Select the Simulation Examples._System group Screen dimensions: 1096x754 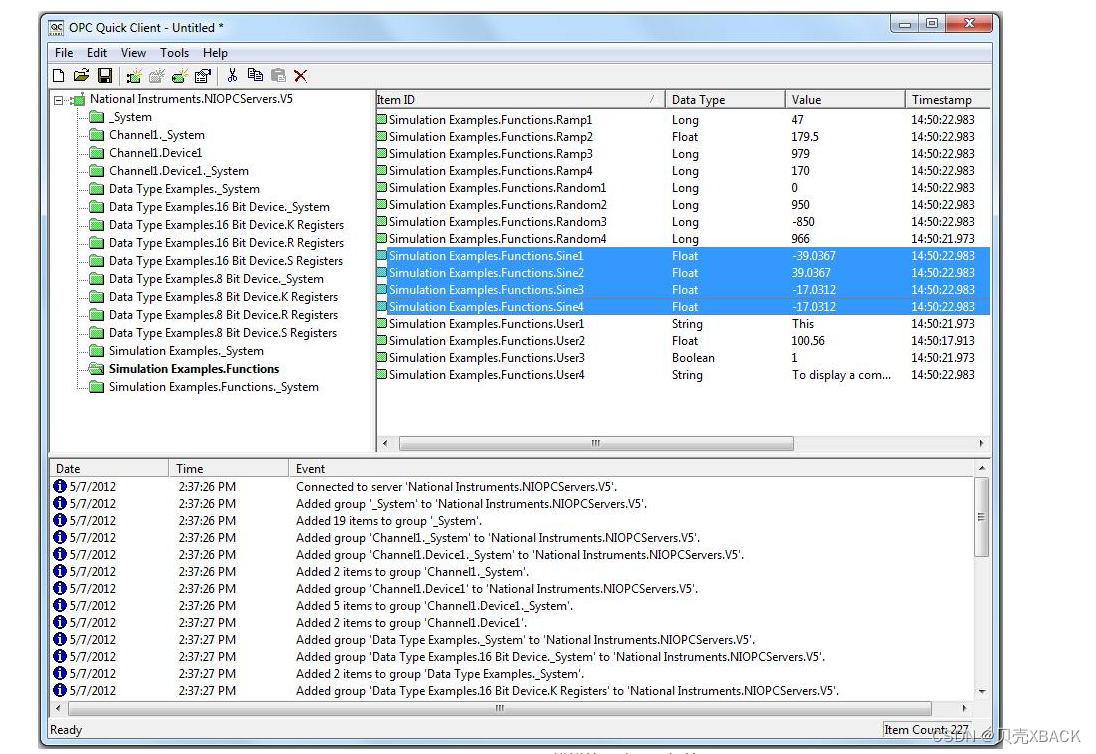186,351
